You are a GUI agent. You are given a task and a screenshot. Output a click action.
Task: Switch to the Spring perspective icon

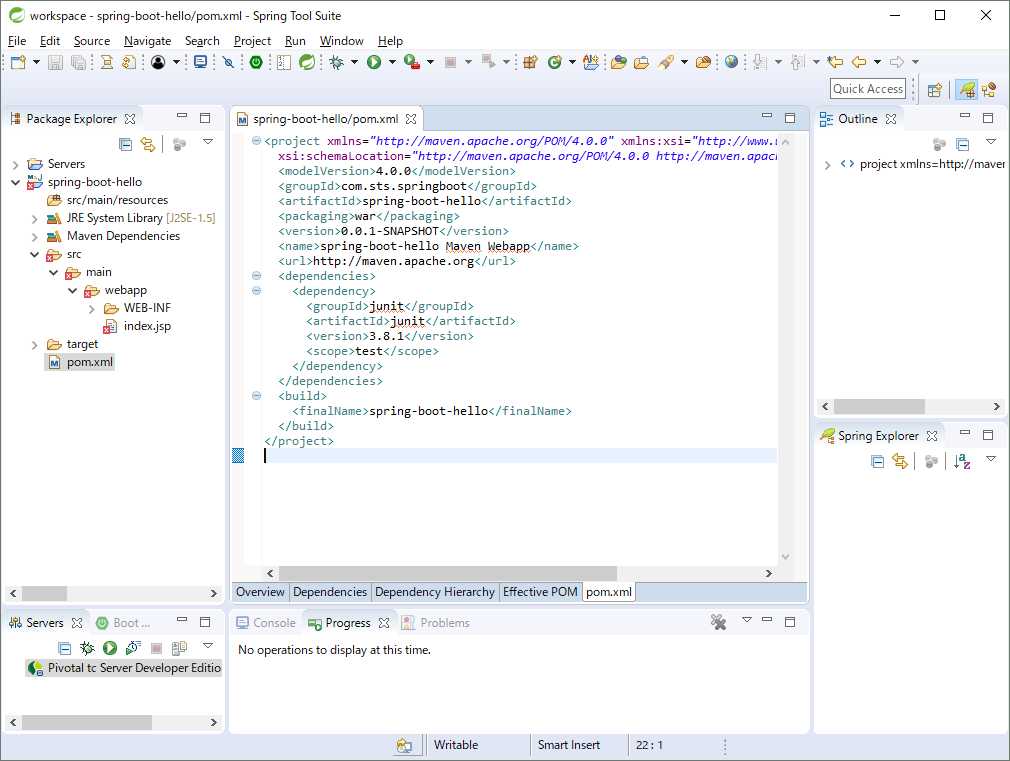point(966,90)
